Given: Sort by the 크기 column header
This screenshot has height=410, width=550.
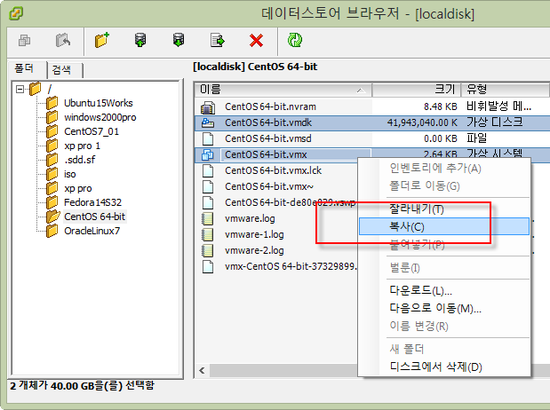Looking at the screenshot, I should point(416,89).
